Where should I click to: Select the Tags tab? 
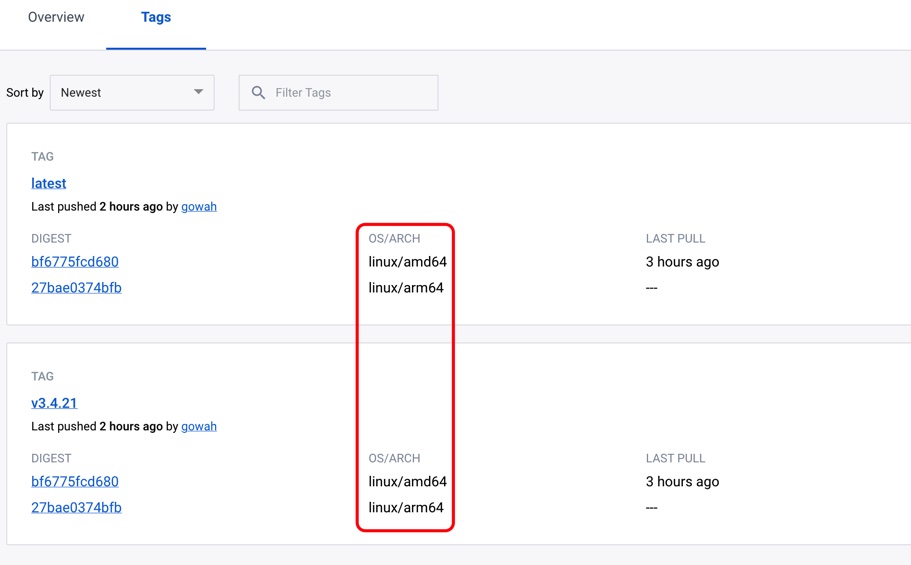(156, 17)
